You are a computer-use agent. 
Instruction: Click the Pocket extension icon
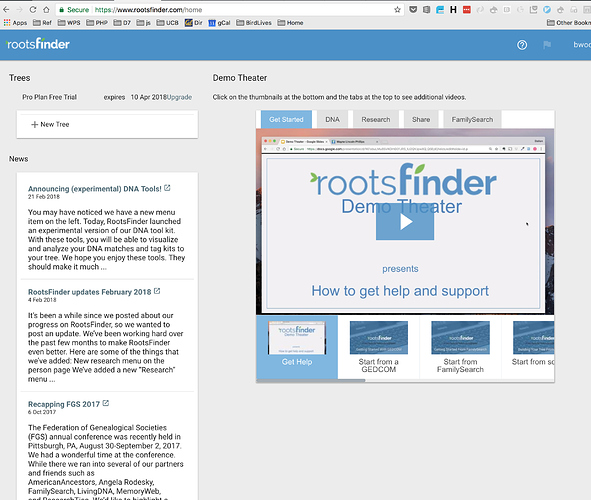[x=413, y=10]
